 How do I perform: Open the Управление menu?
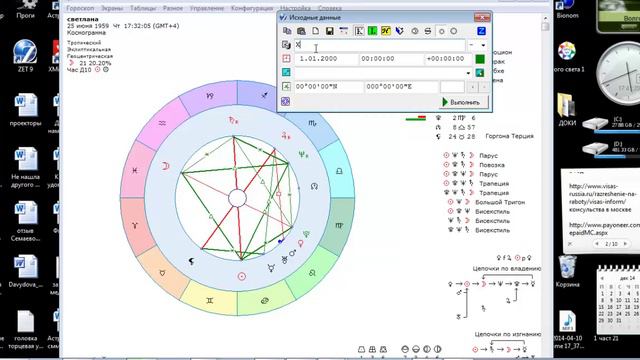click(207, 8)
